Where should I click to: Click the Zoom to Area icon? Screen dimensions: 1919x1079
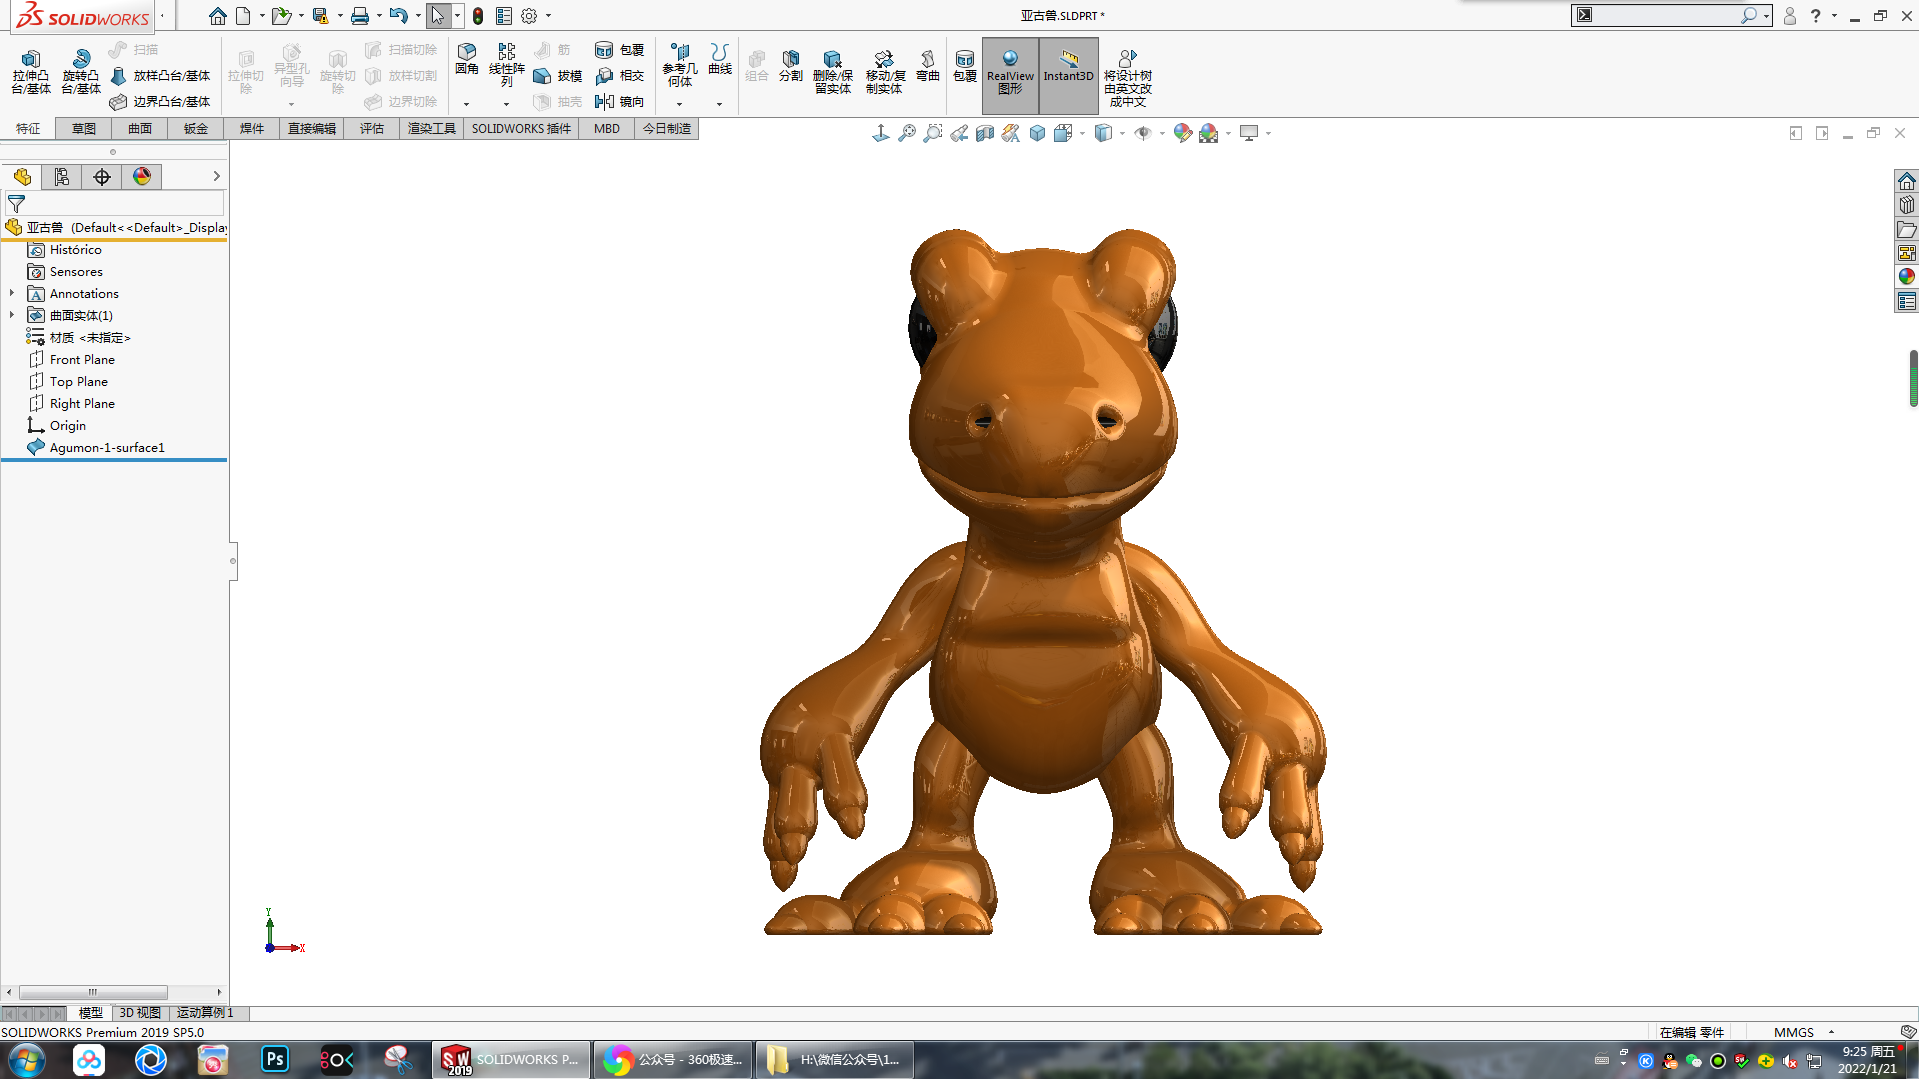pyautogui.click(x=933, y=133)
